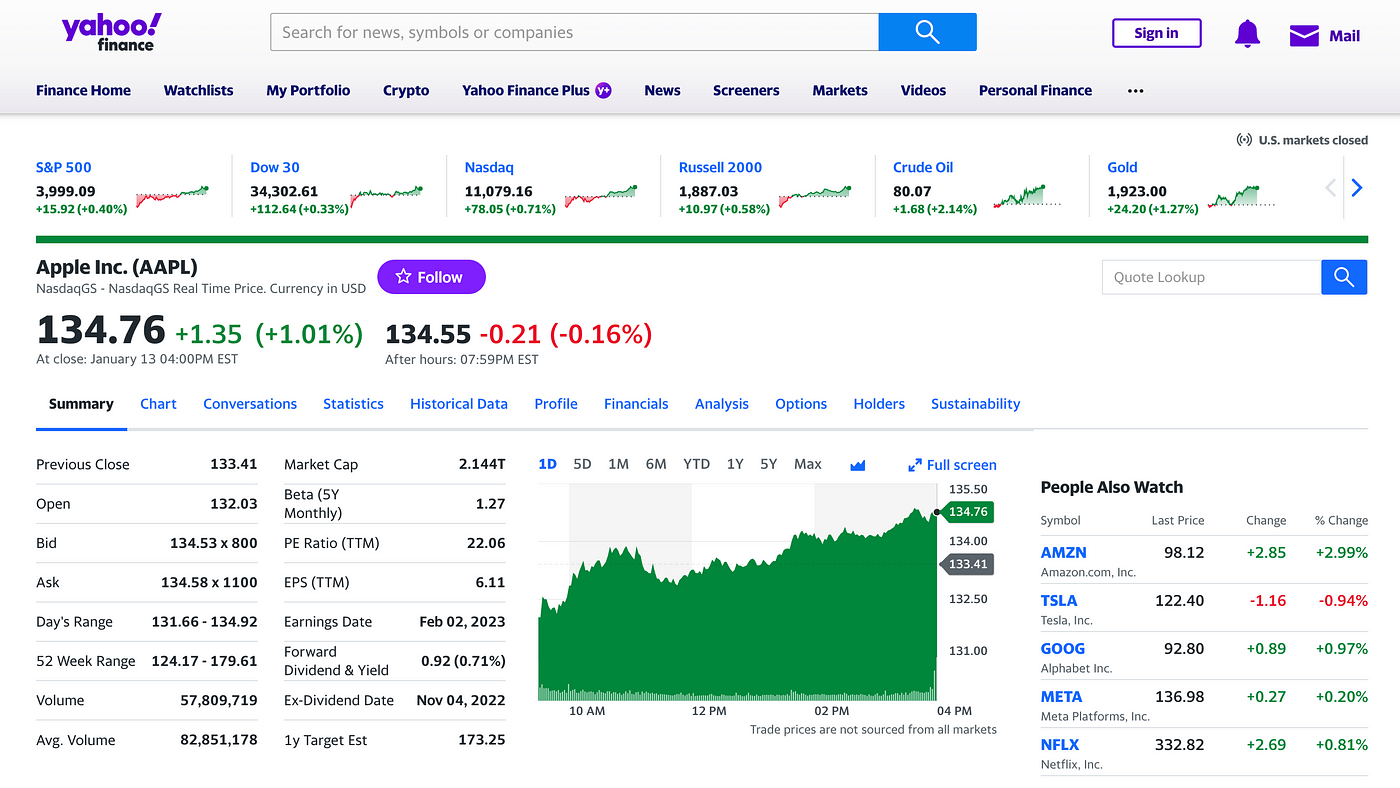Open the Statistics tab
The width and height of the screenshot is (1400, 788).
[x=353, y=404]
